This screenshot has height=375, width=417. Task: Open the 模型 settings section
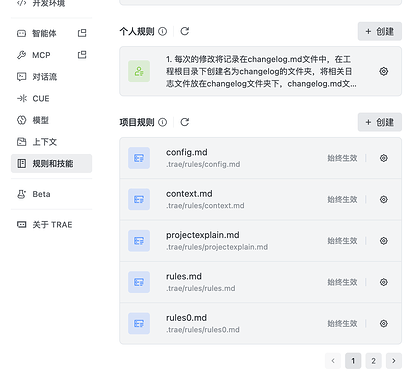tap(51, 120)
